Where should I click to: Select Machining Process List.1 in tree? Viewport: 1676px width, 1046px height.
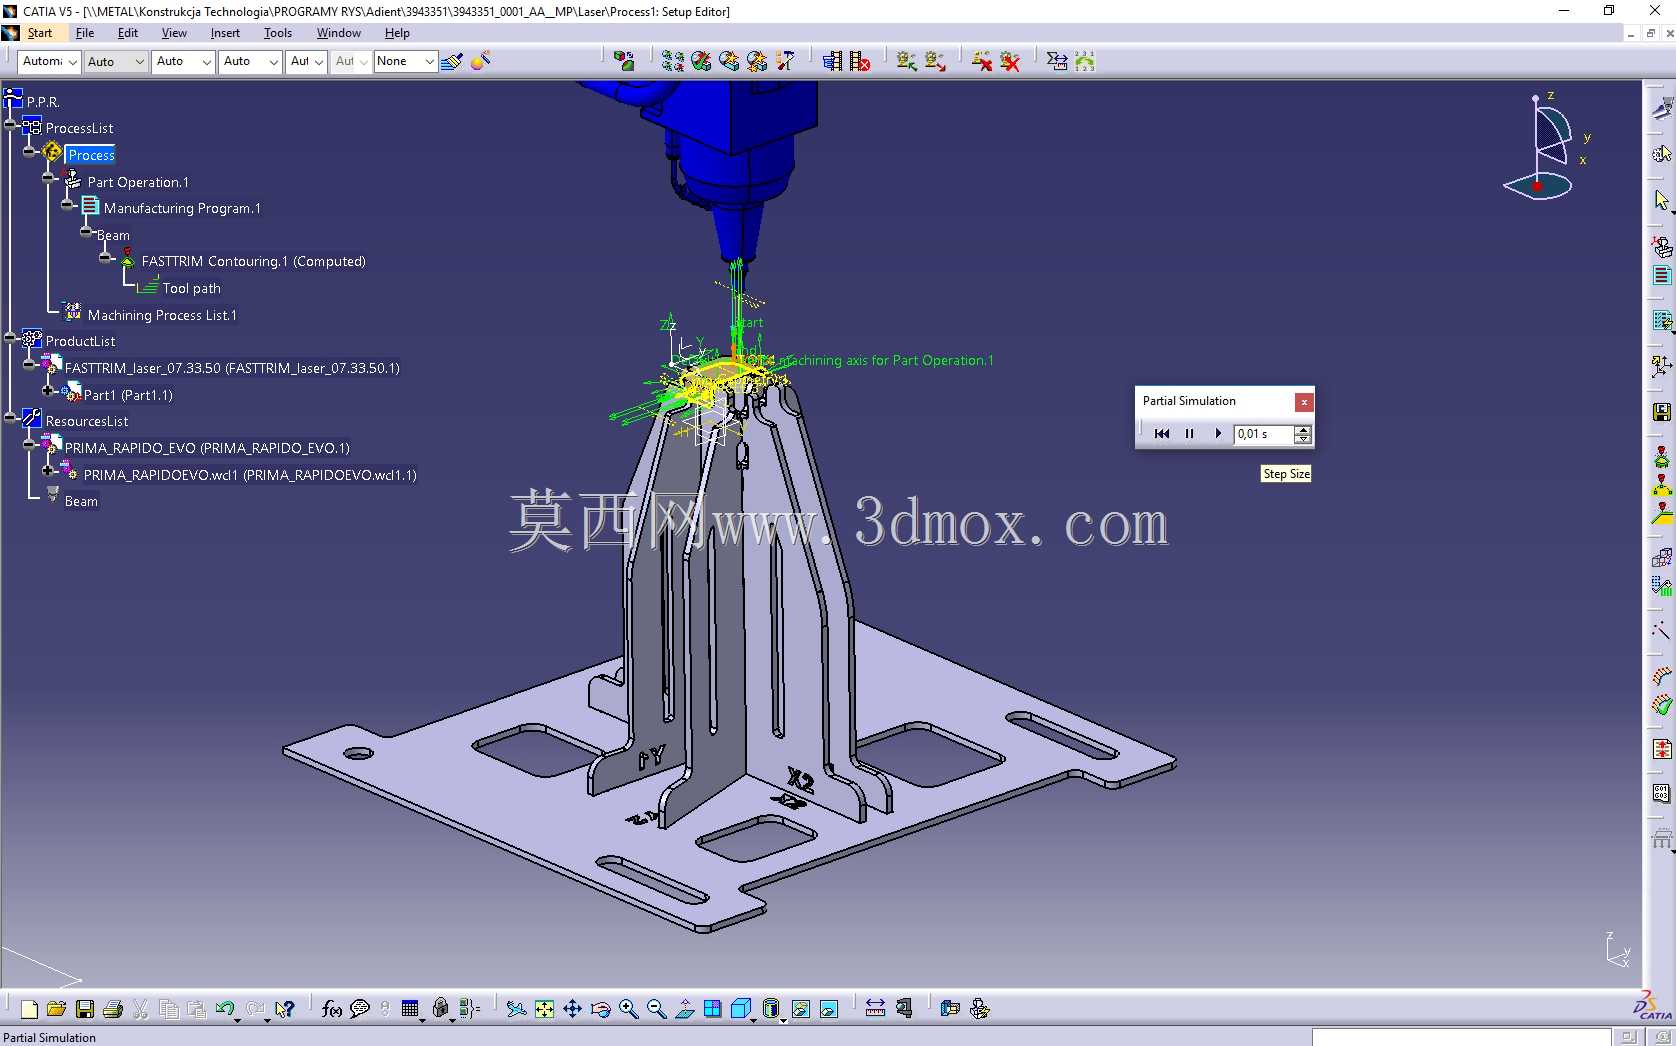click(162, 315)
